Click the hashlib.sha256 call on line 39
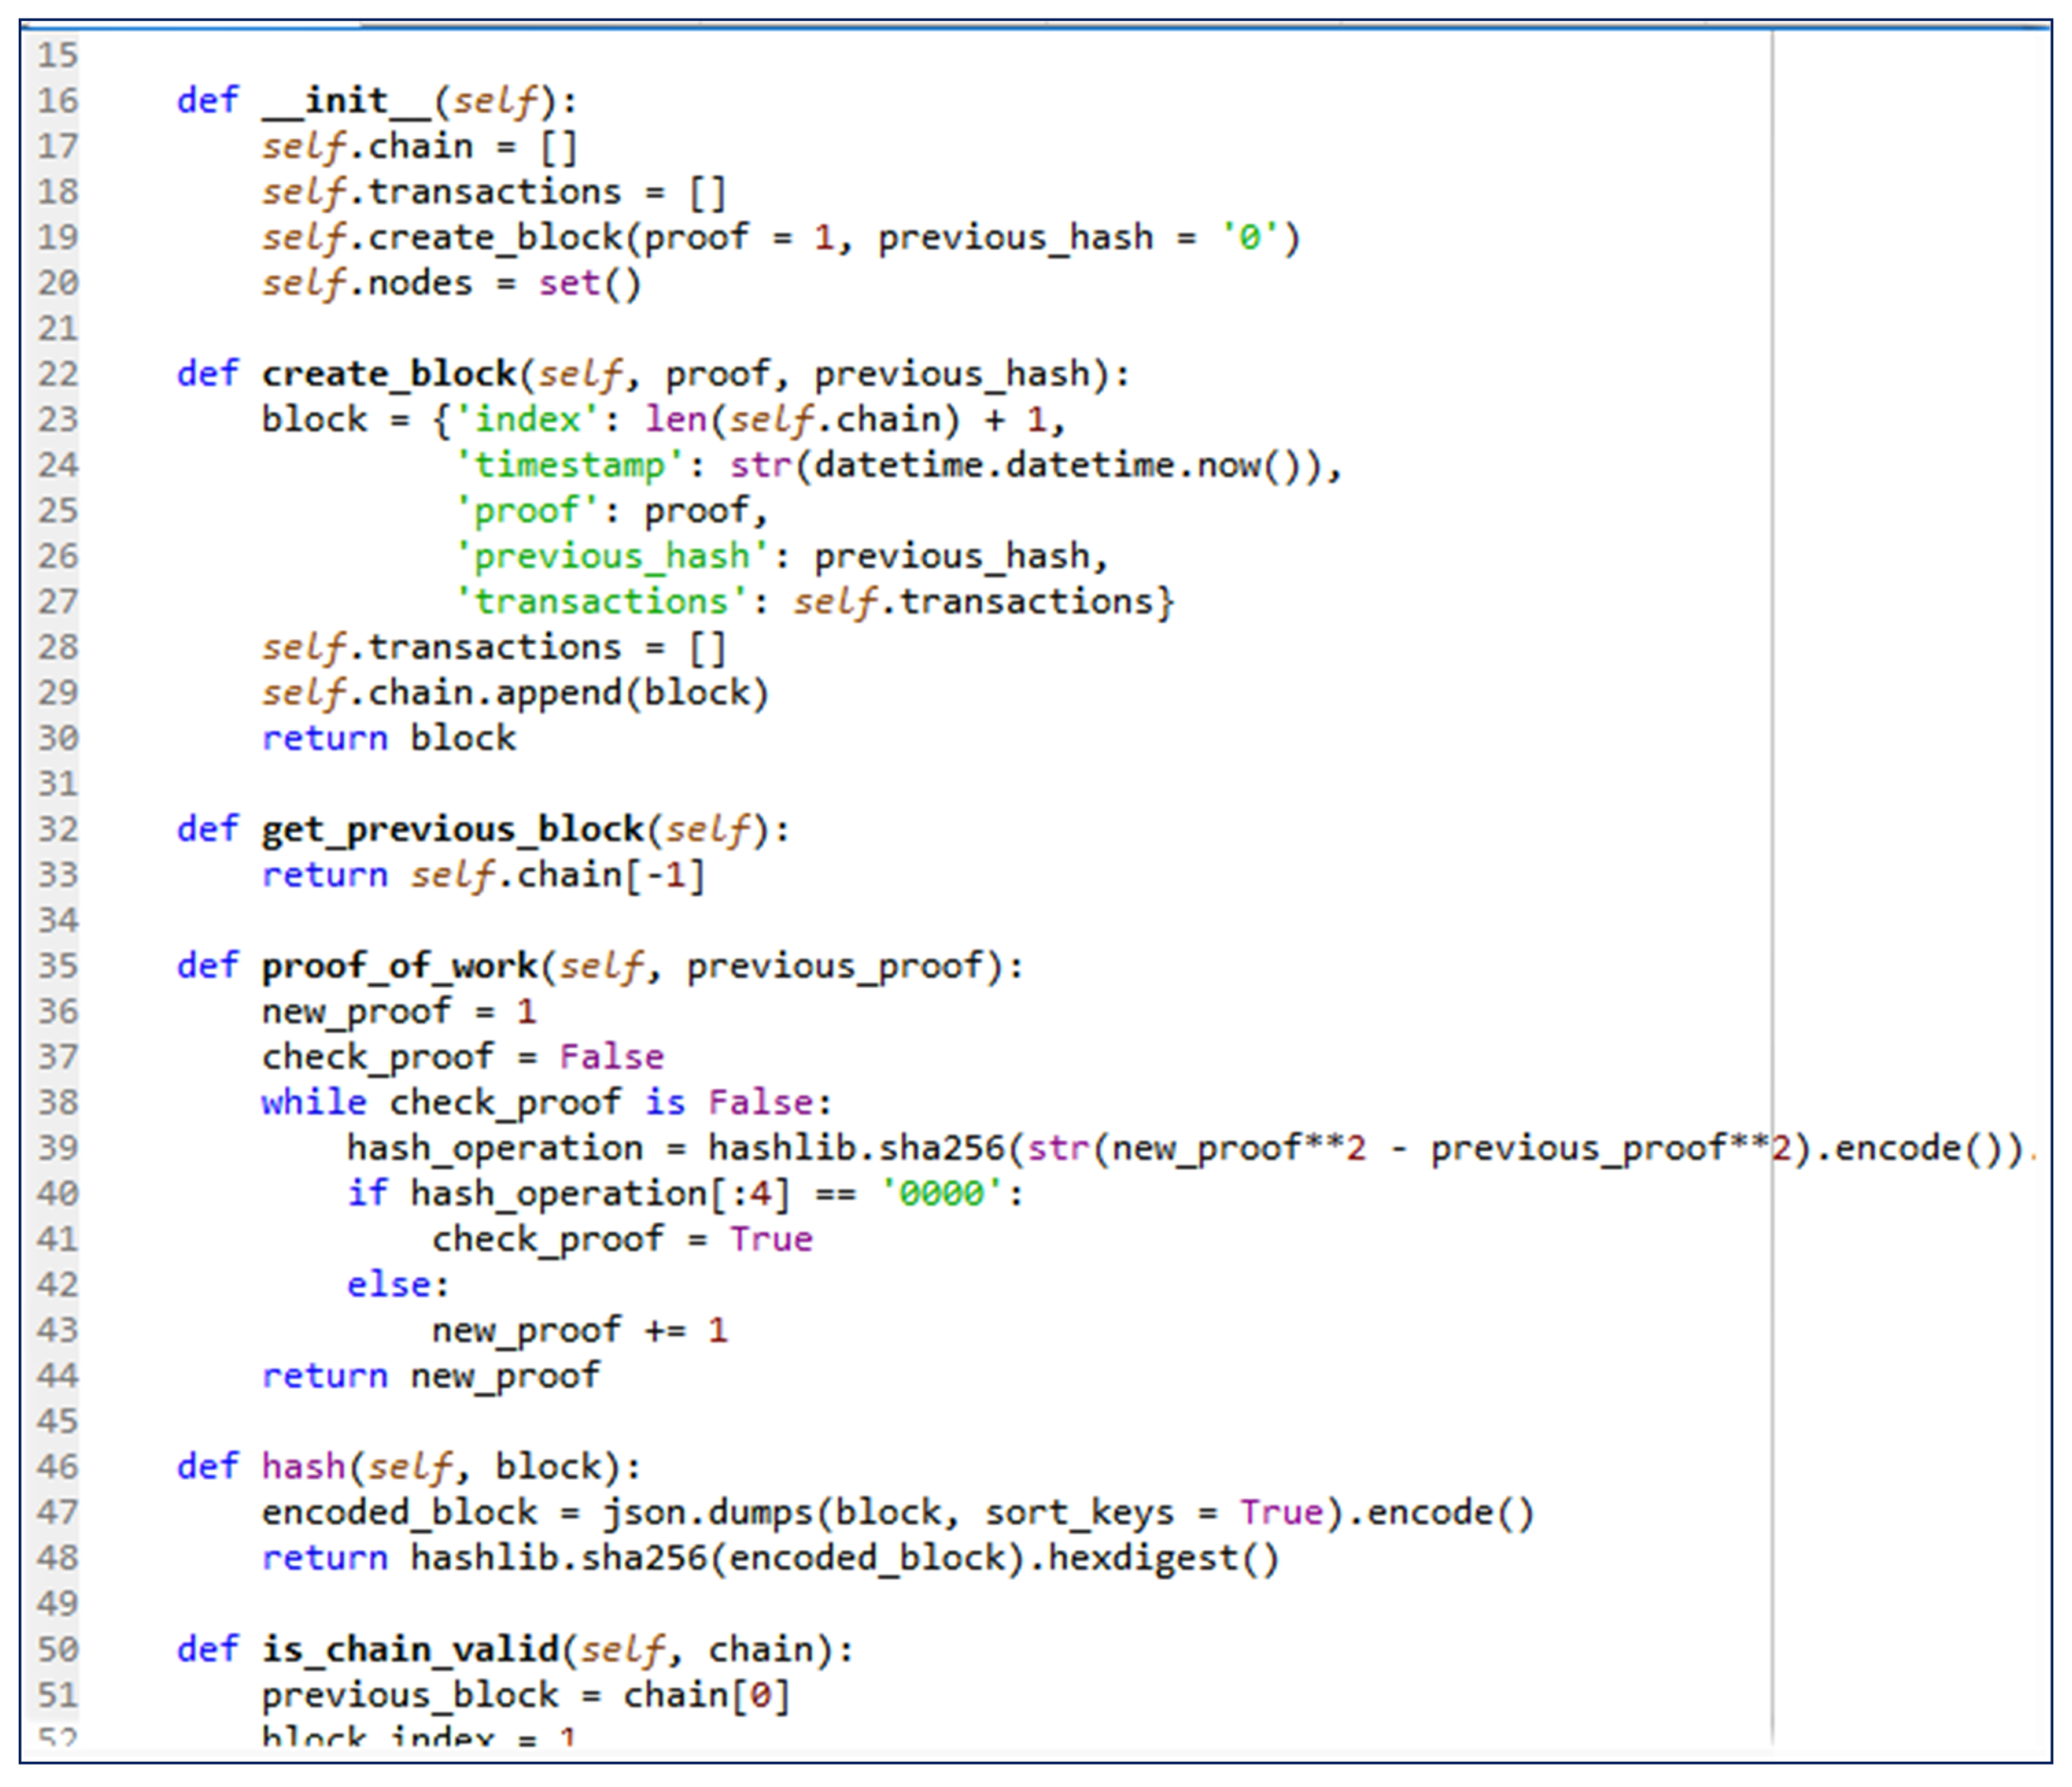The width and height of the screenshot is (2072, 1787). coord(856,1148)
